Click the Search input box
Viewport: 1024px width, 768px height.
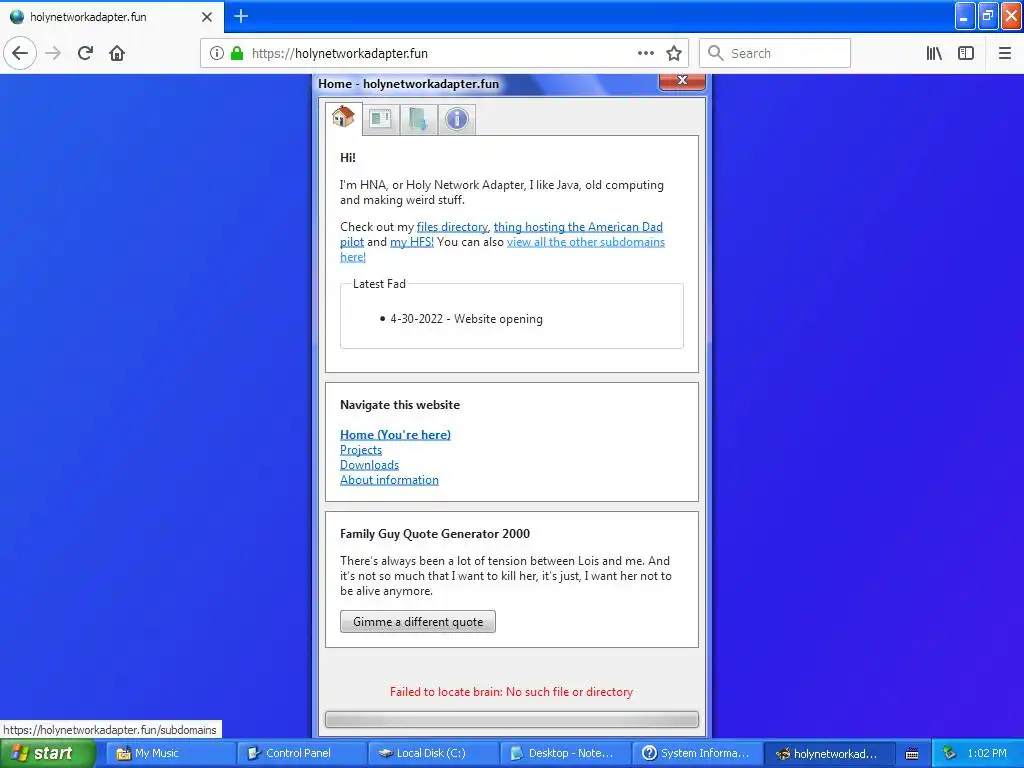(x=775, y=53)
